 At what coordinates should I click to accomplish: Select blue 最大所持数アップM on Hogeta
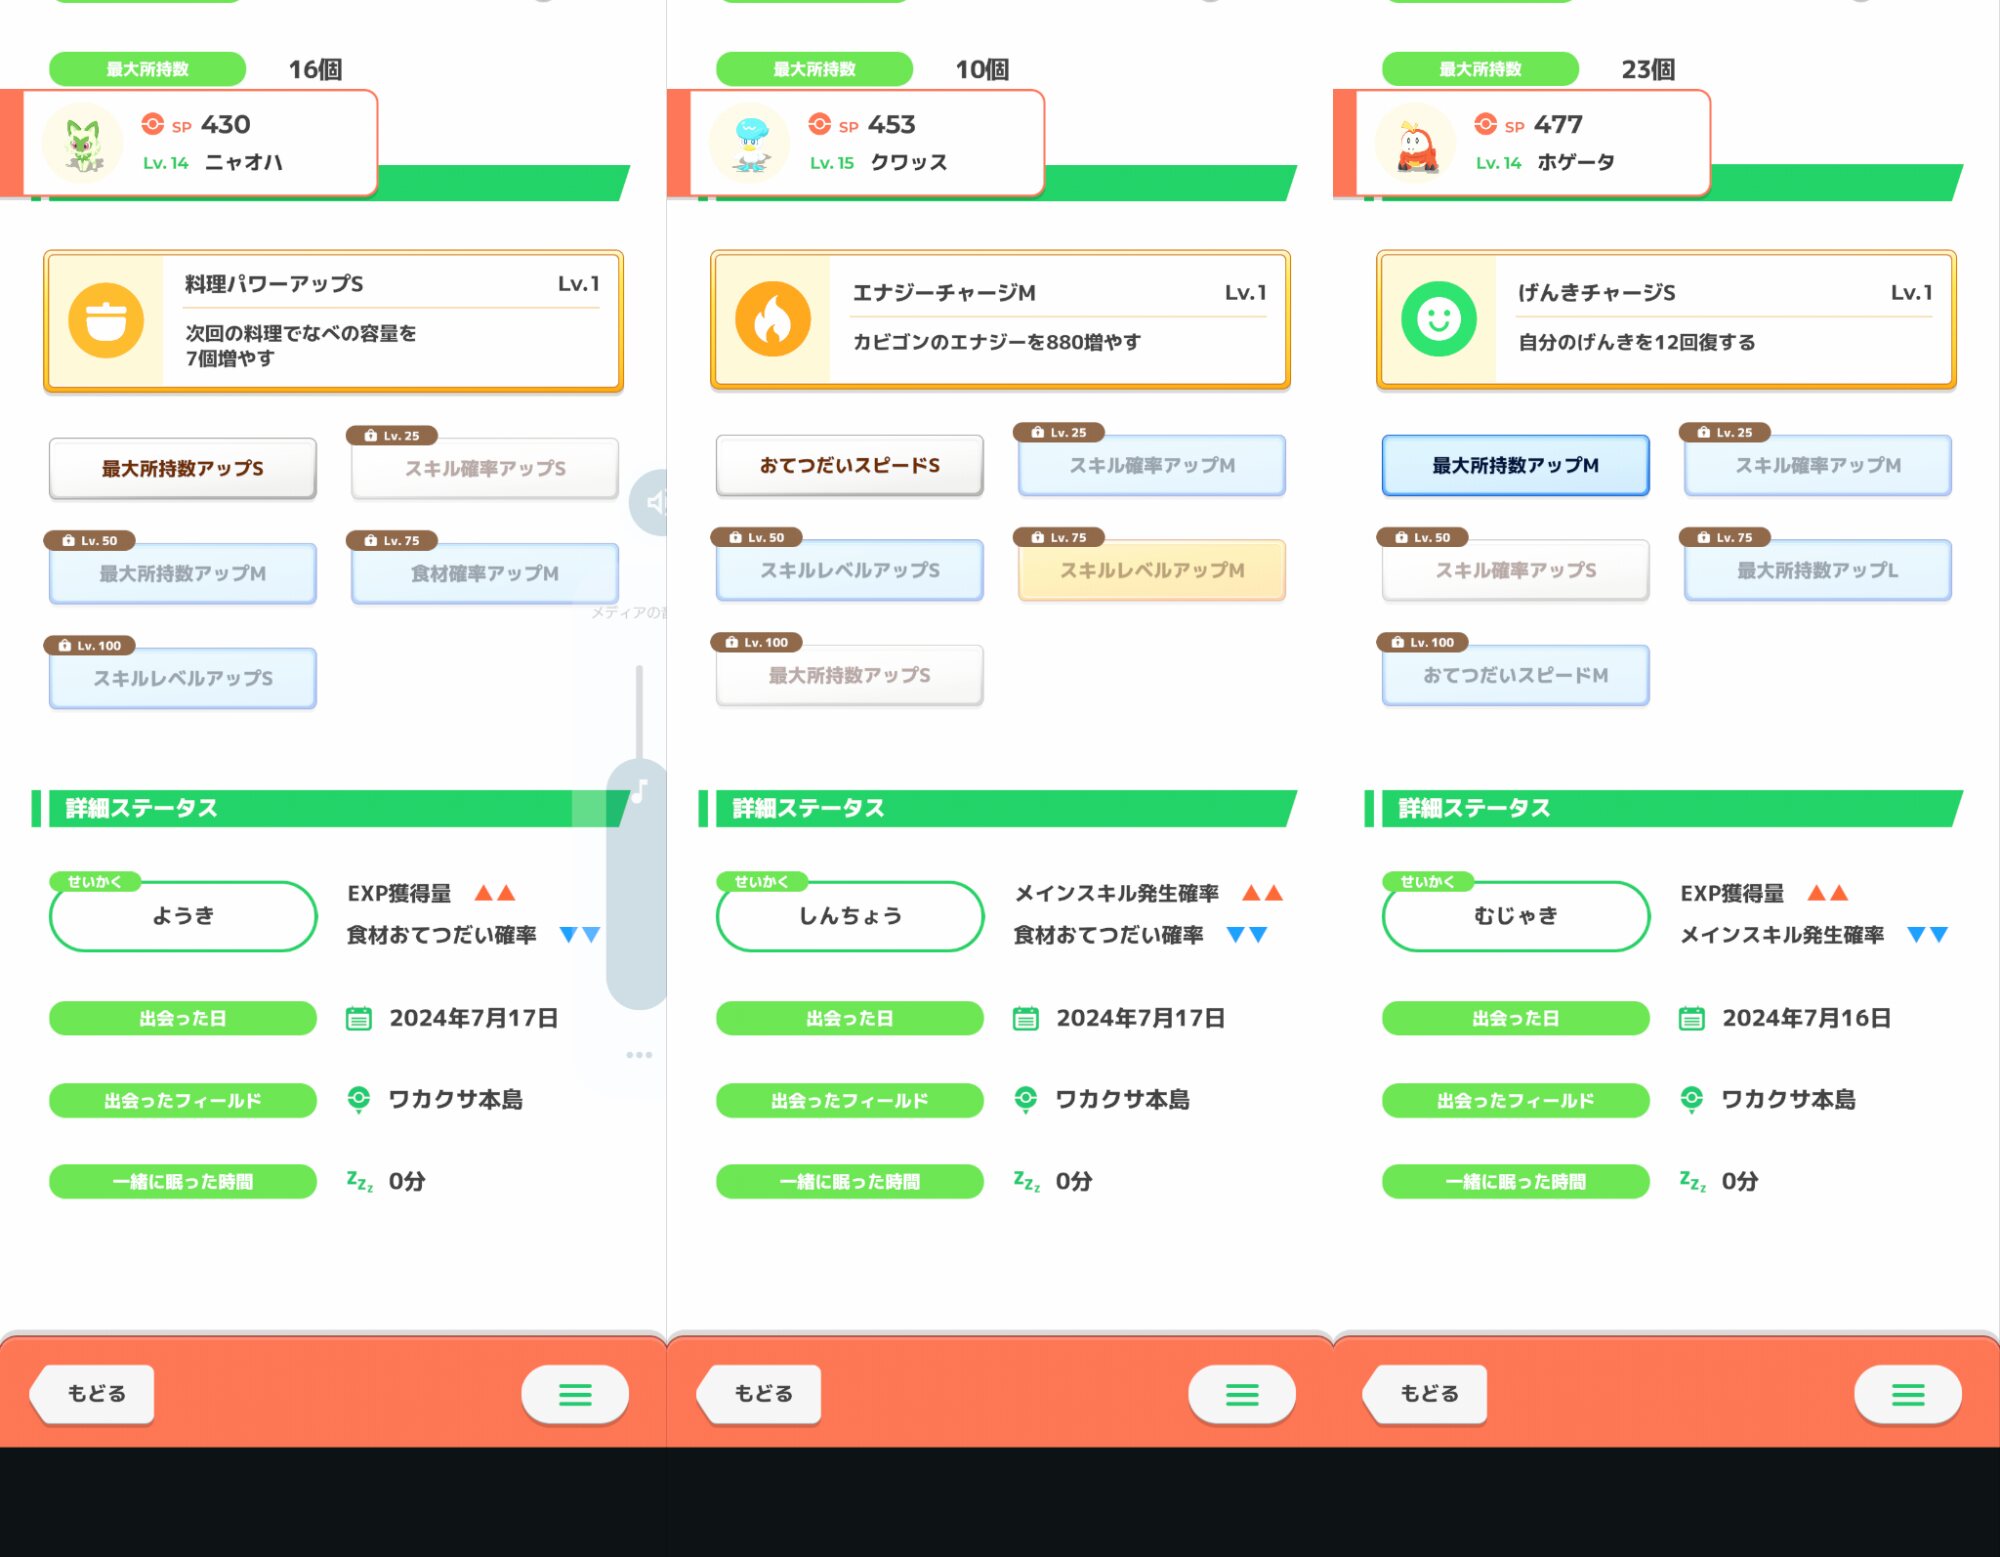[x=1516, y=465]
